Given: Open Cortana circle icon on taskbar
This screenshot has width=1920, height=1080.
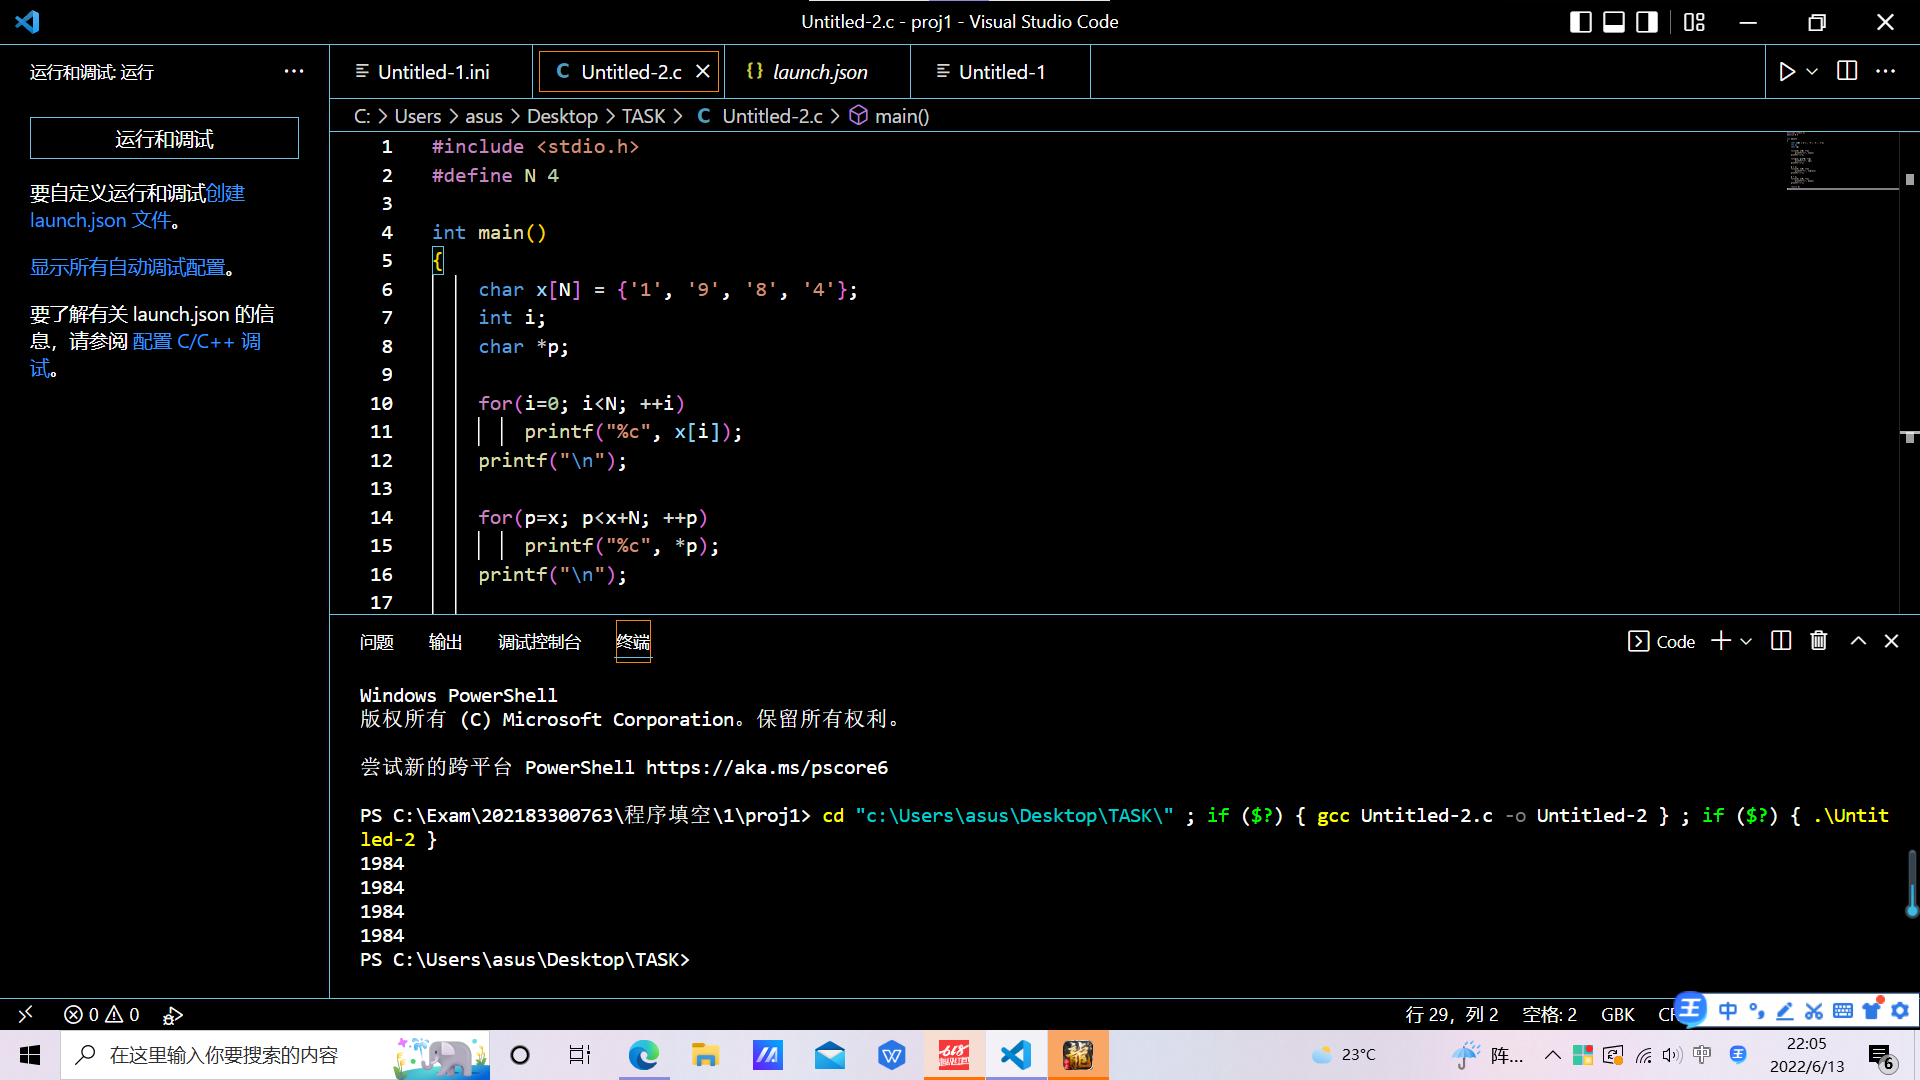Looking at the screenshot, I should click(x=520, y=1055).
